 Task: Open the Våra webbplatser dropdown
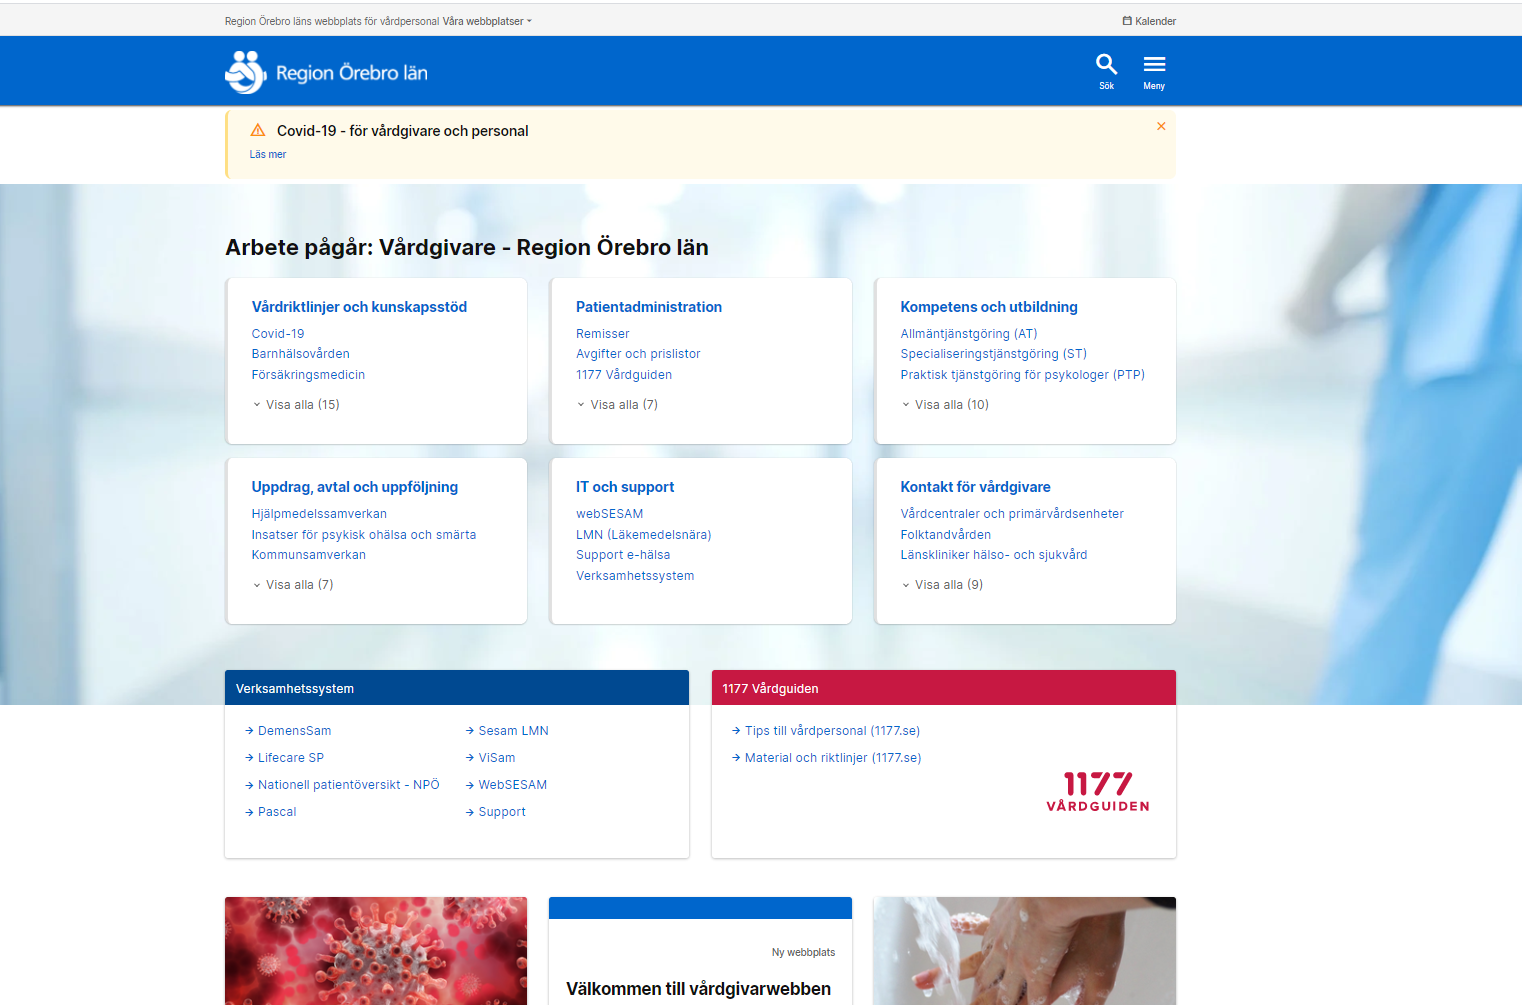pos(487,20)
